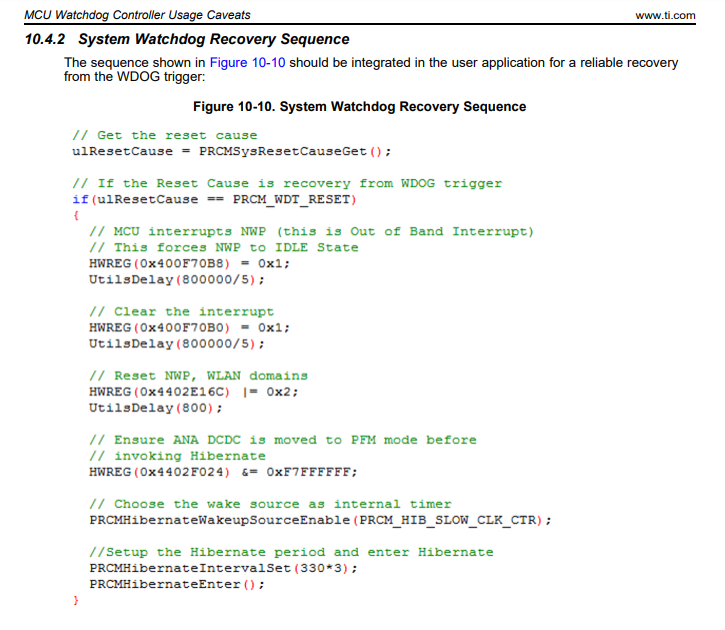The image size is (725, 630).
Task: Click line 'ulResetCause = PRCMSysResetCauseGet();'
Action: 232,152
